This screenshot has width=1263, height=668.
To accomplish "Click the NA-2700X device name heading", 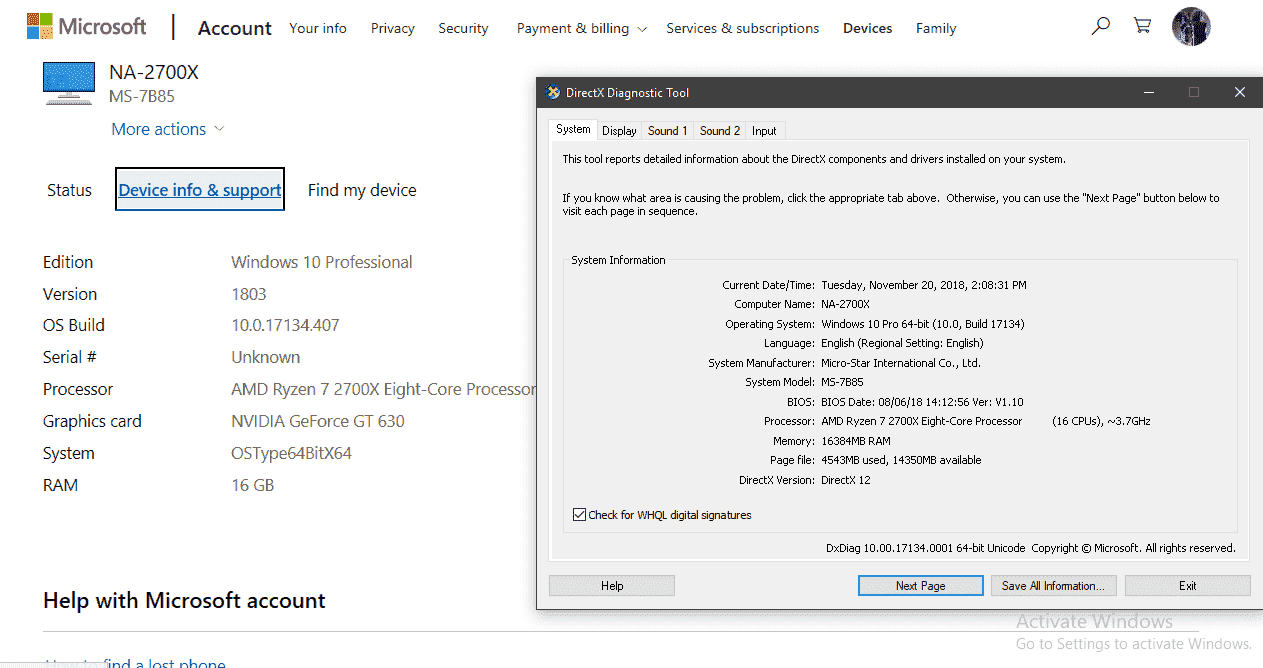I will [x=154, y=72].
